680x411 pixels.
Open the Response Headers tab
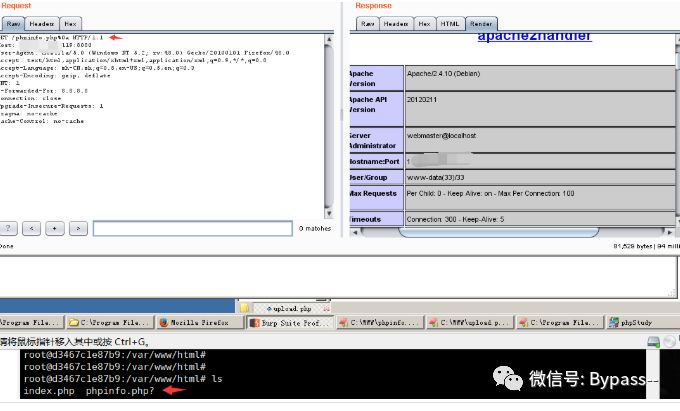(396, 24)
